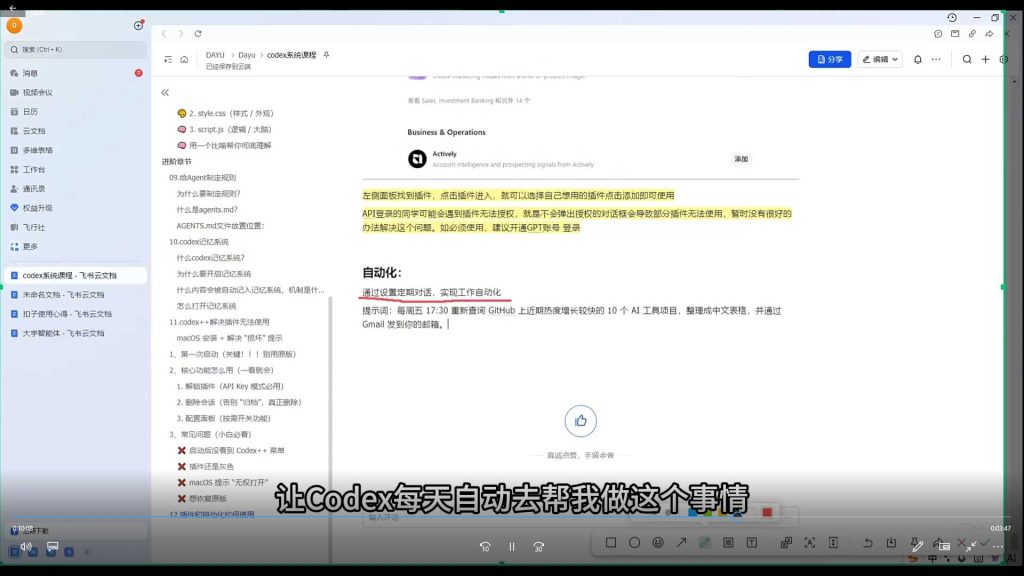Image resolution: width=1024 pixels, height=576 pixels.
Task: Pick the red annotation color swatch
Action: coord(767,513)
